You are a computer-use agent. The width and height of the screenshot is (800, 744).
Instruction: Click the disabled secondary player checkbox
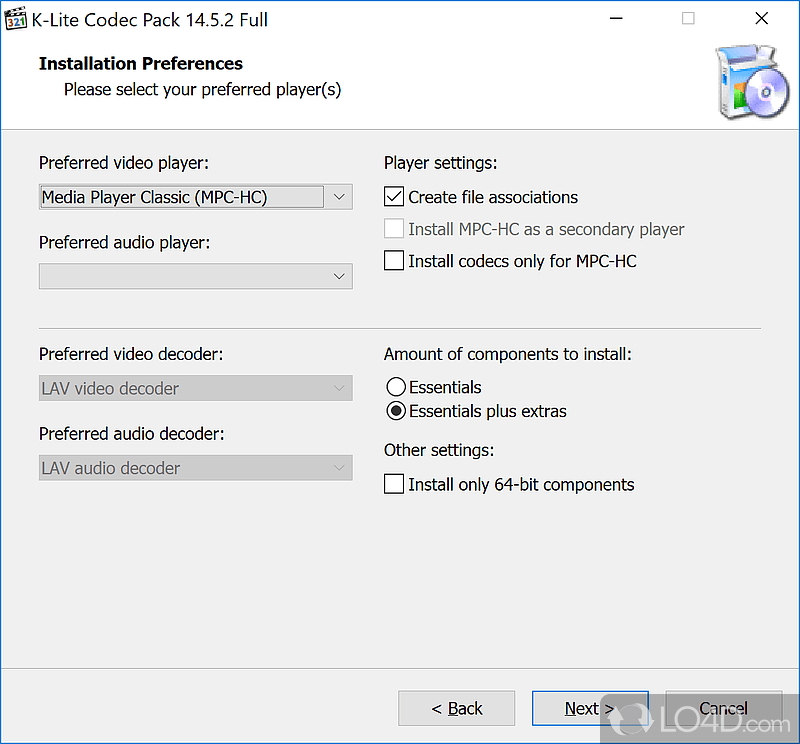pyautogui.click(x=393, y=229)
